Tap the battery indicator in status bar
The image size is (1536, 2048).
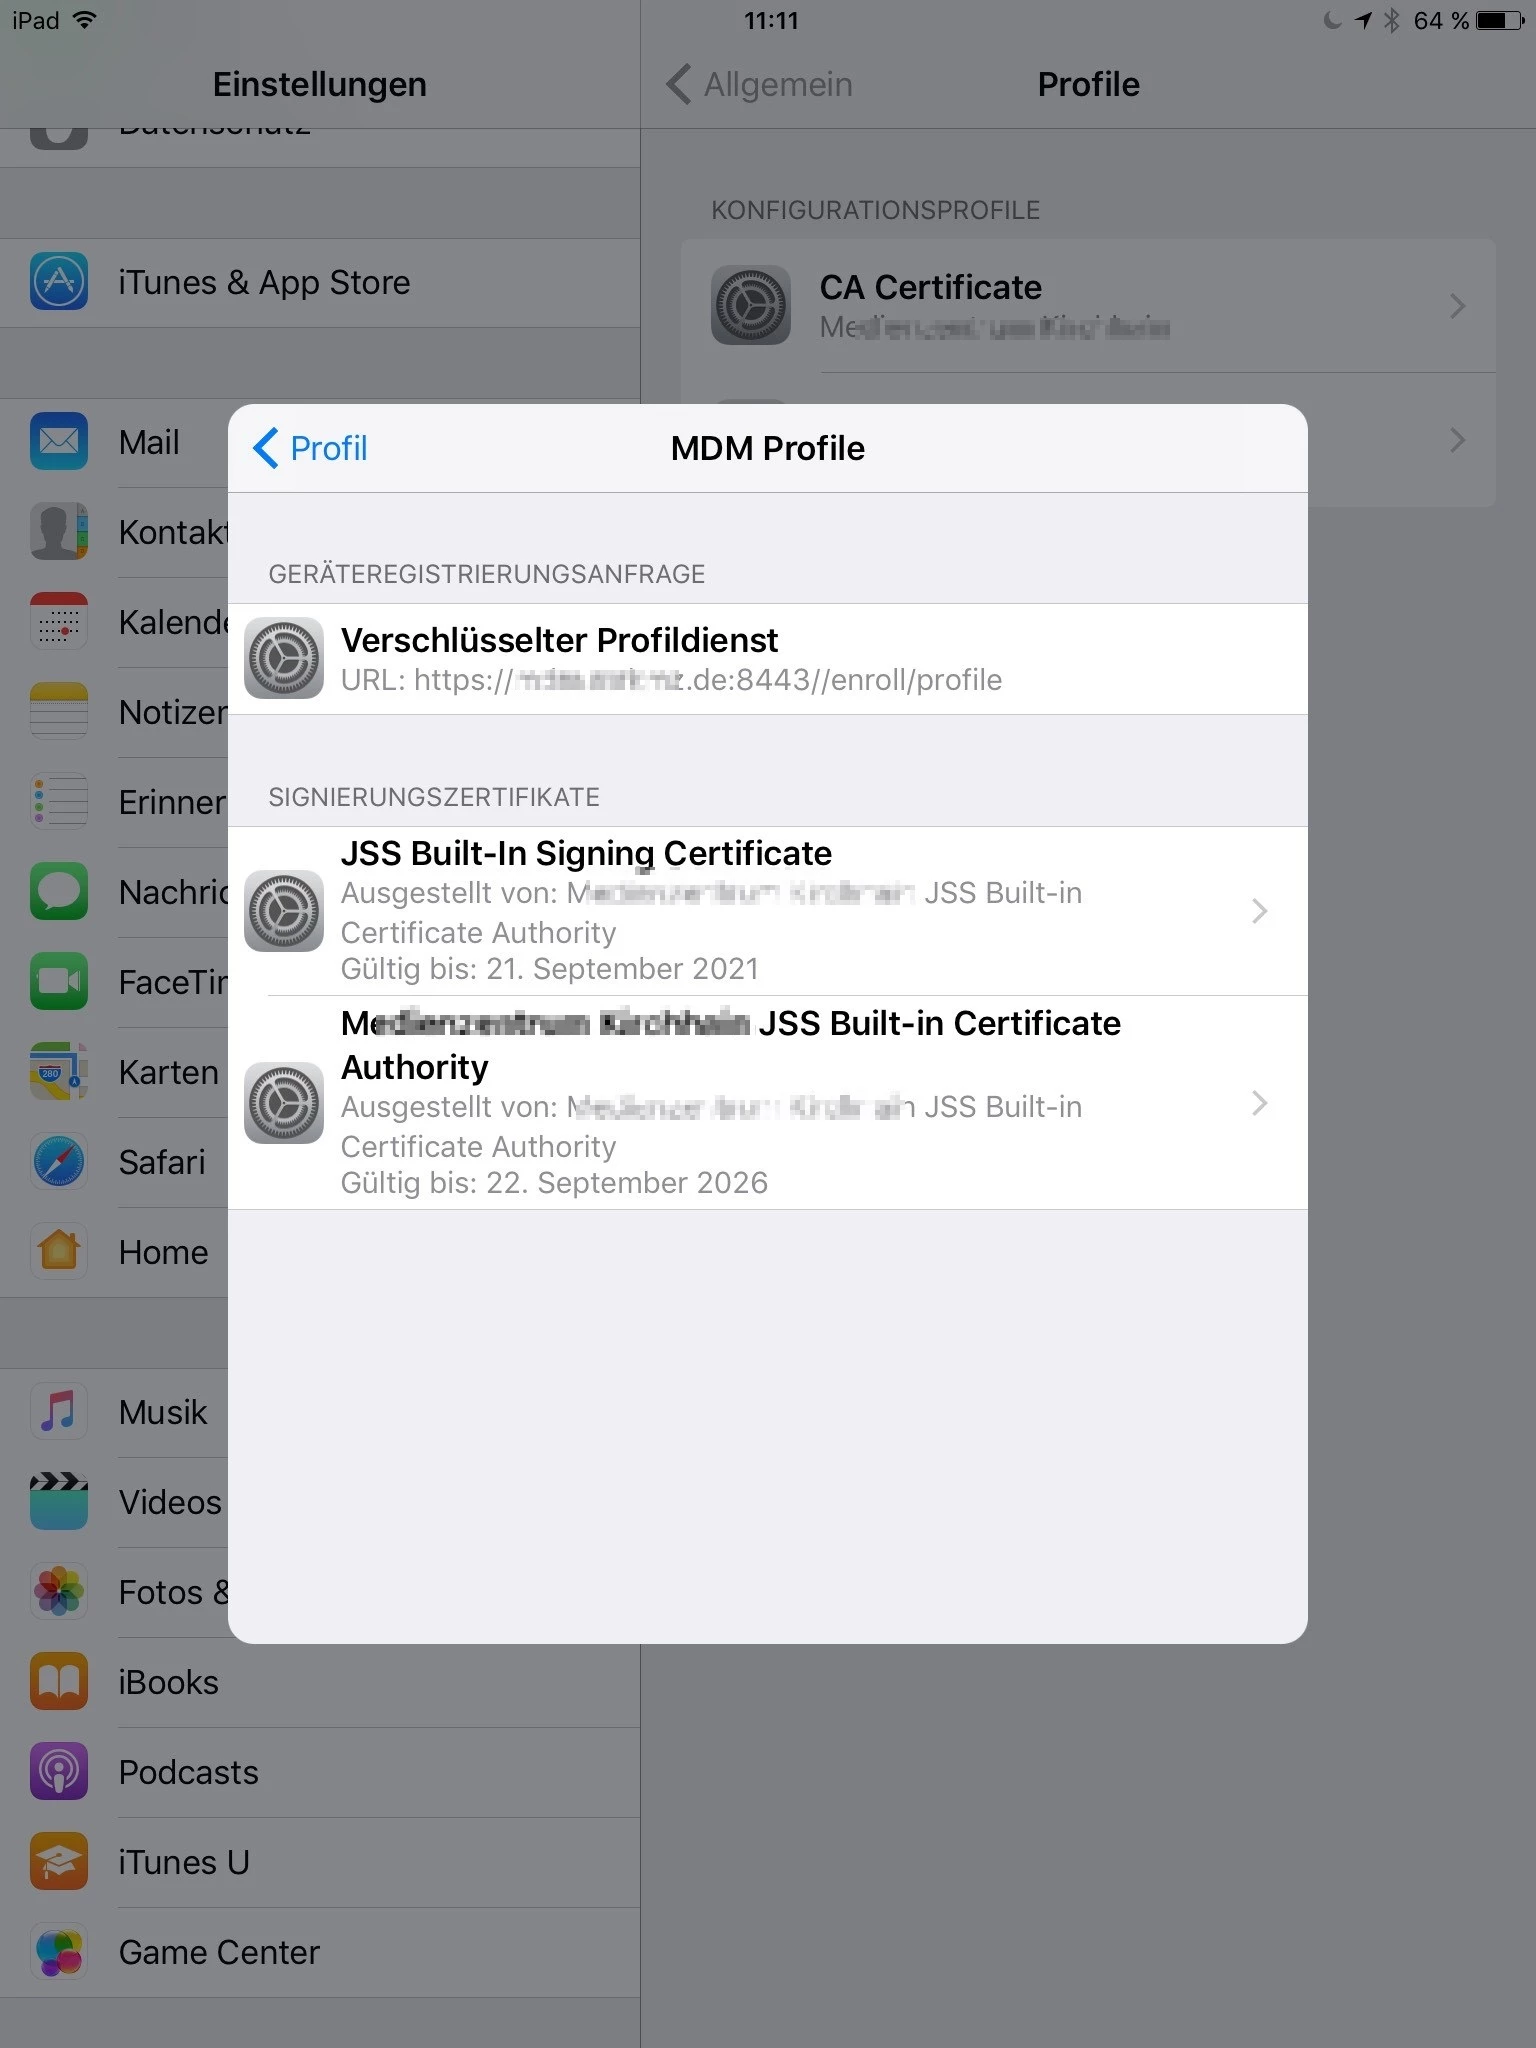(1501, 20)
